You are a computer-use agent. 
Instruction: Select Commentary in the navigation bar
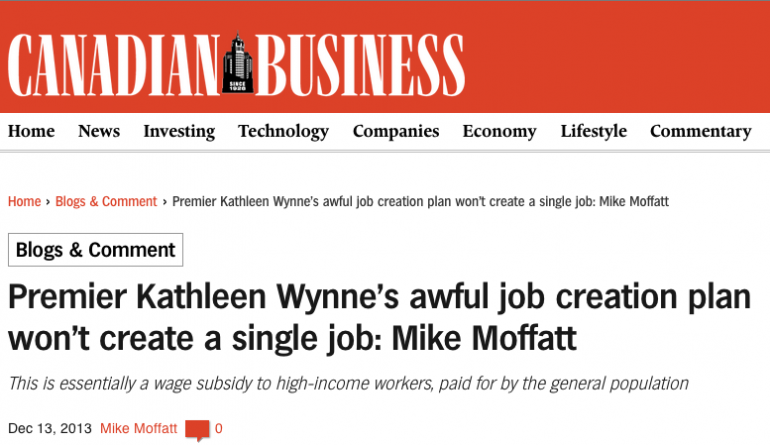(x=700, y=131)
